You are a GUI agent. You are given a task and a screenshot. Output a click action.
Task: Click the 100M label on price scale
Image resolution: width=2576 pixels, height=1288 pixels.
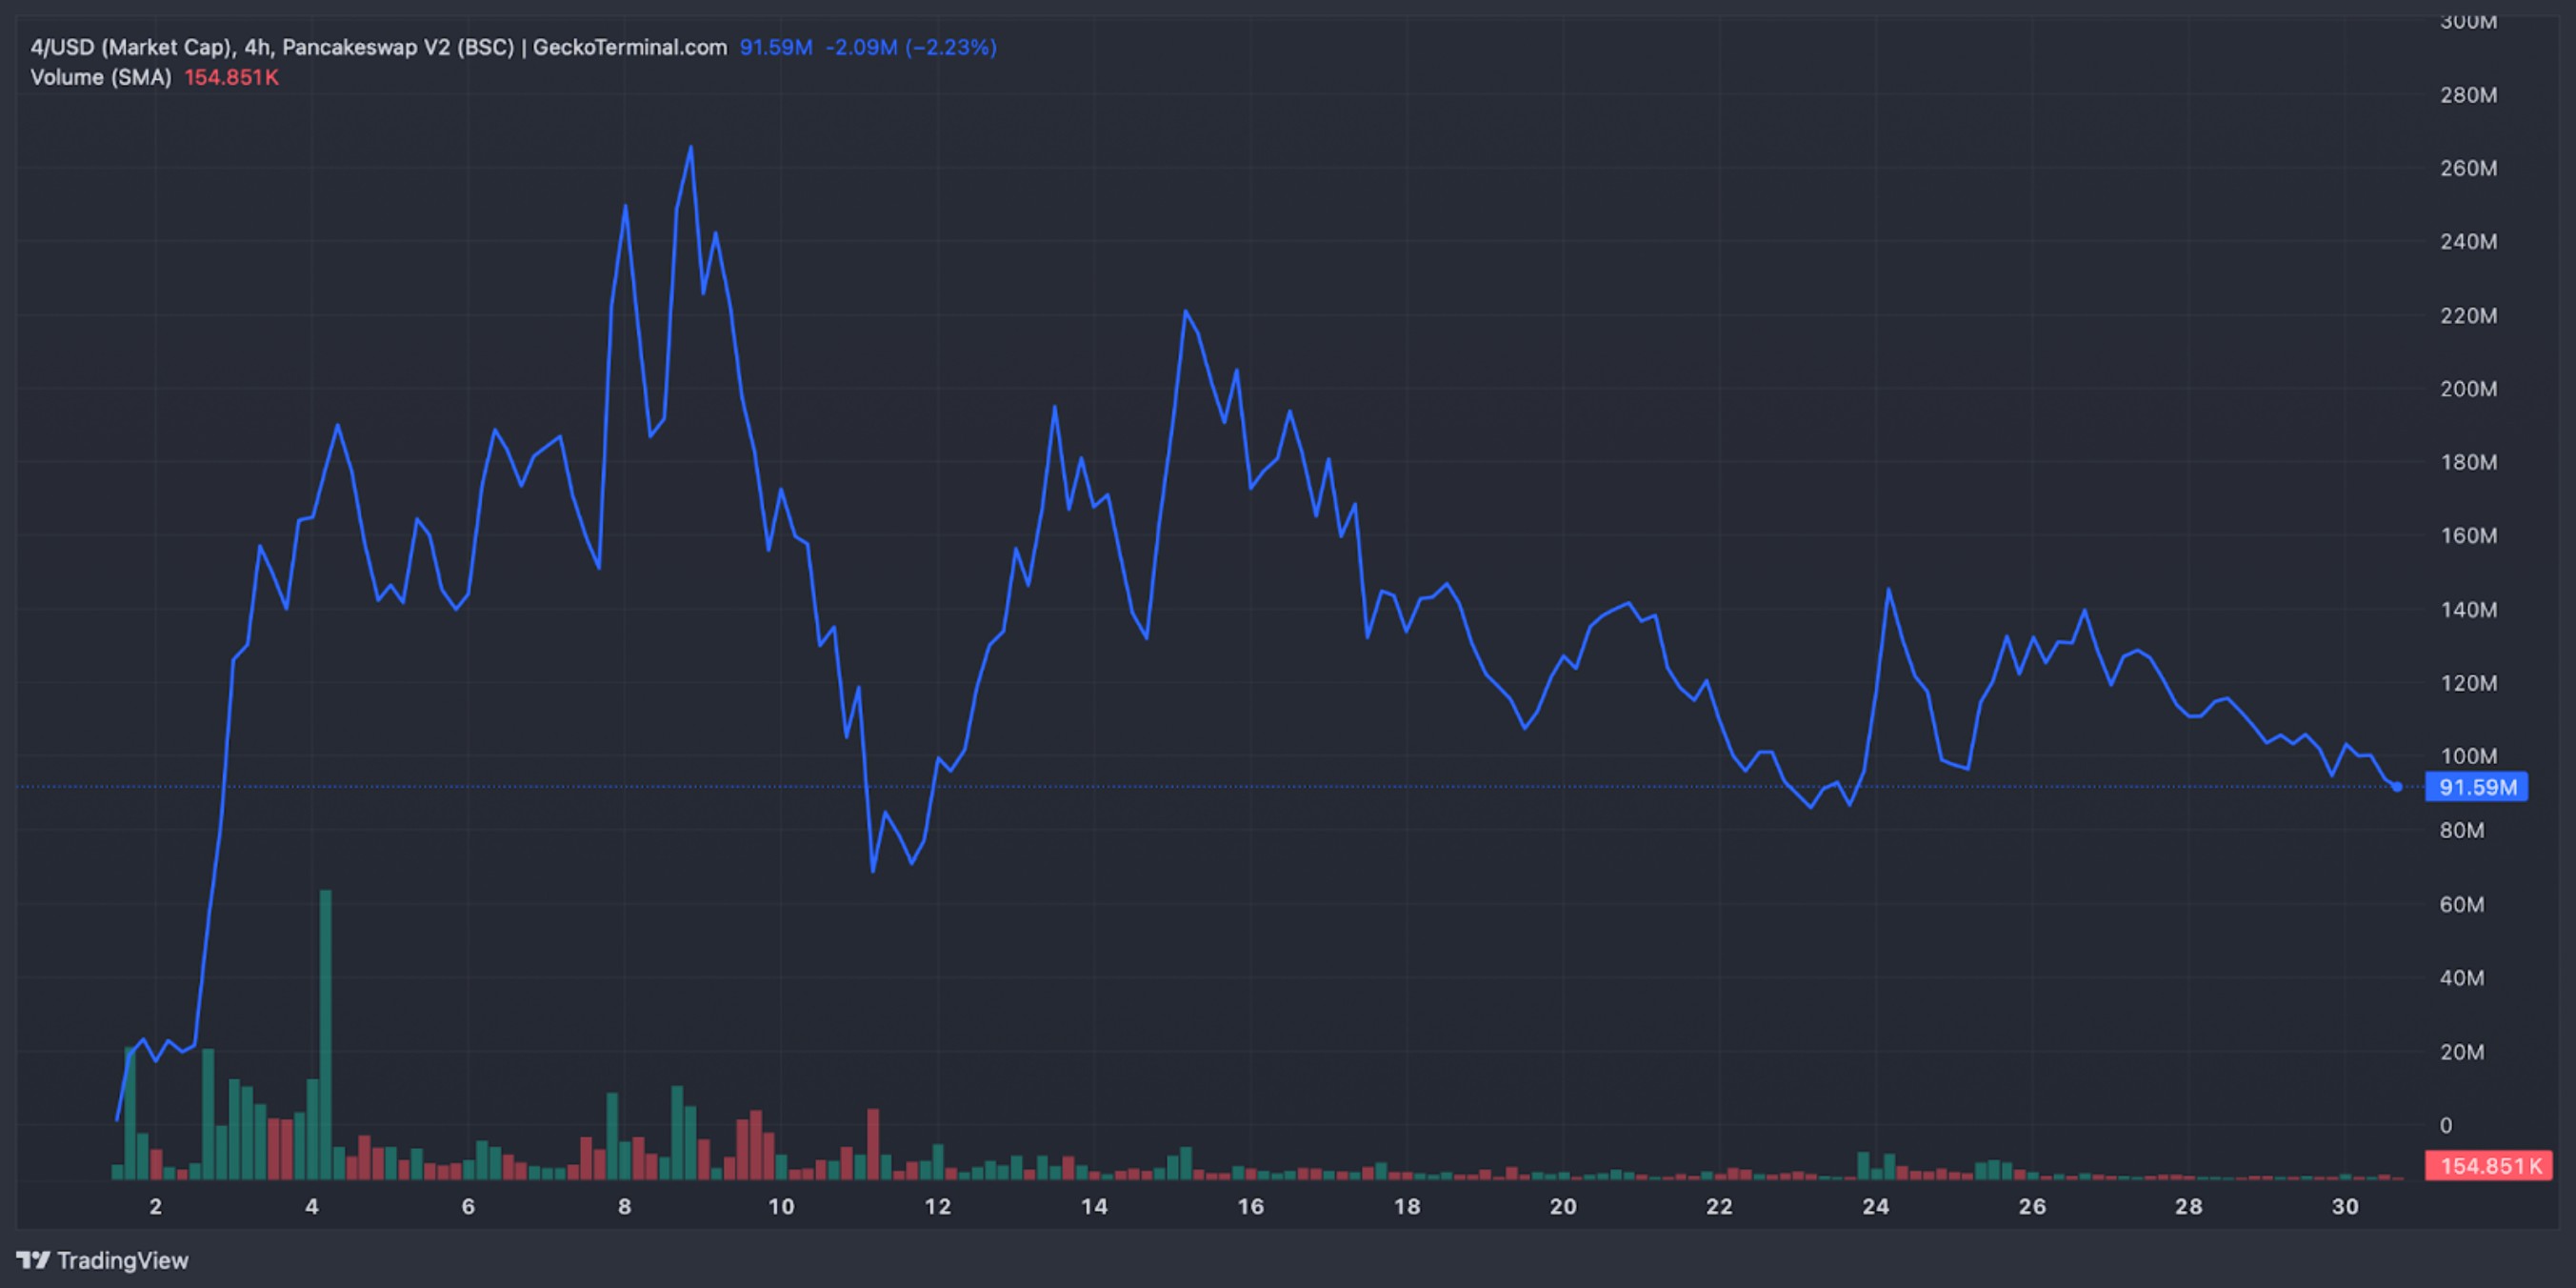click(x=2467, y=756)
